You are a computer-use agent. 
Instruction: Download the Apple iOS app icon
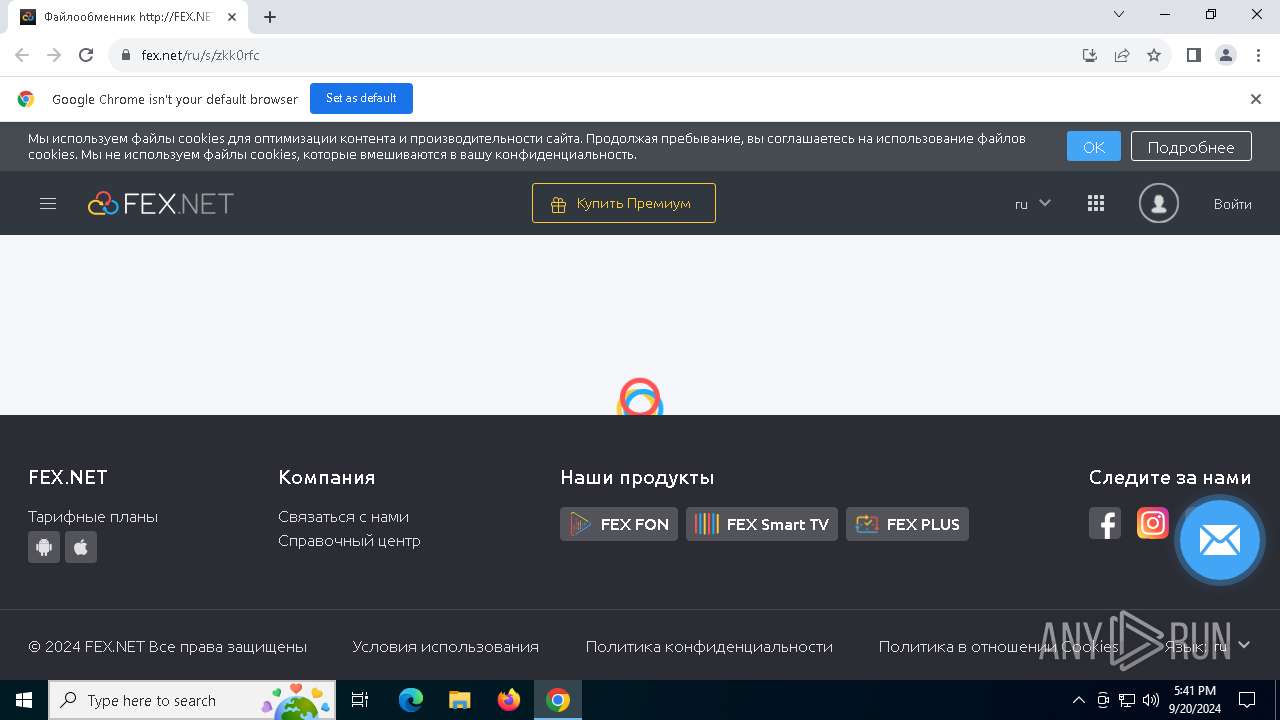pyautogui.click(x=81, y=547)
